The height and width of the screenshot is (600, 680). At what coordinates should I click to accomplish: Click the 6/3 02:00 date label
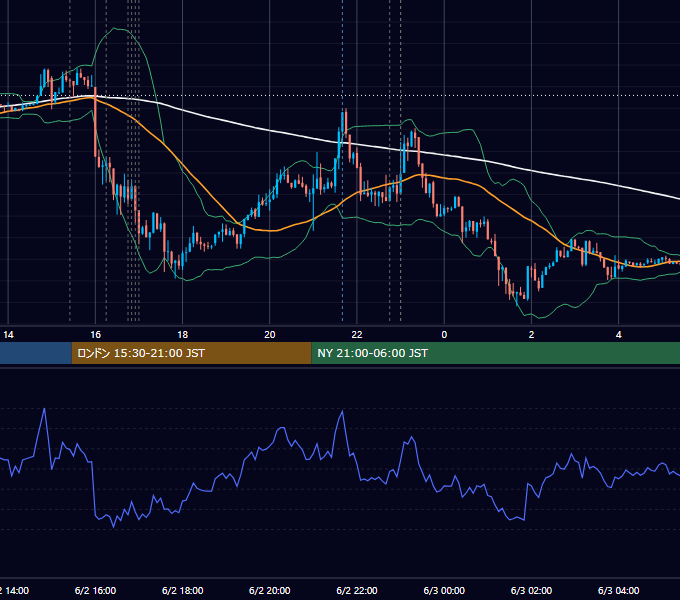click(531, 590)
